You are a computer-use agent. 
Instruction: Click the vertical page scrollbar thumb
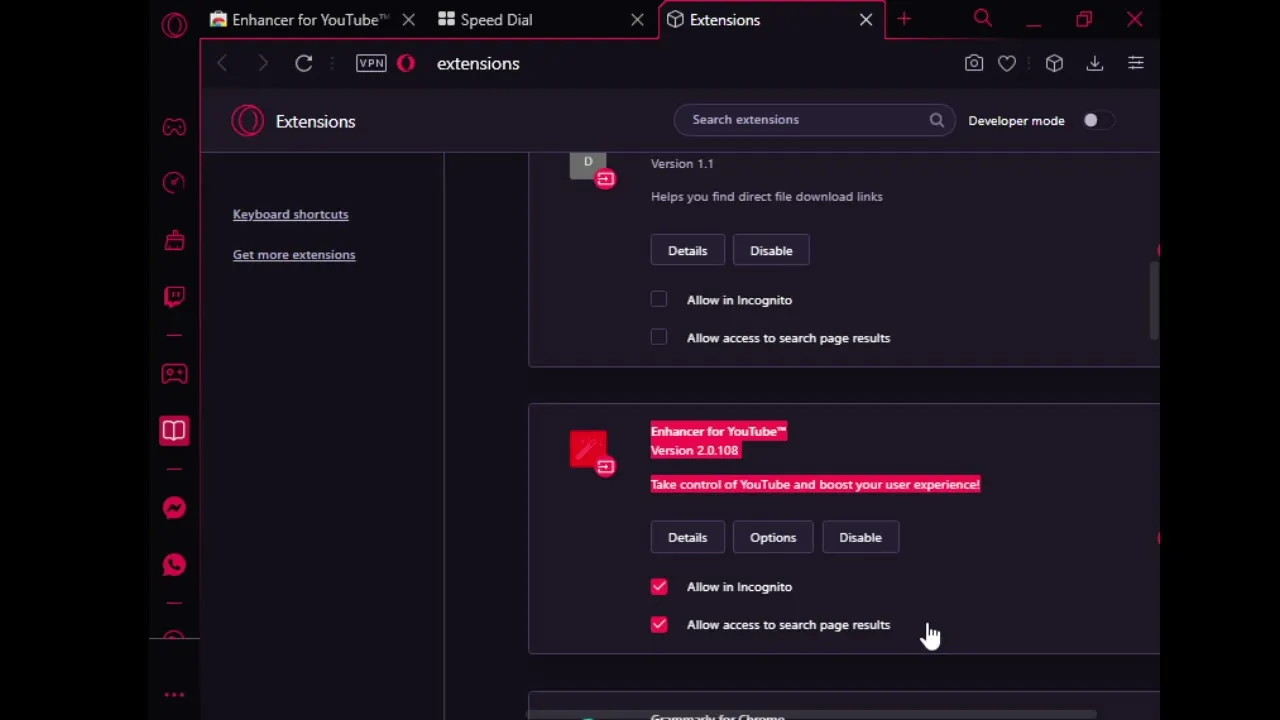1155,300
